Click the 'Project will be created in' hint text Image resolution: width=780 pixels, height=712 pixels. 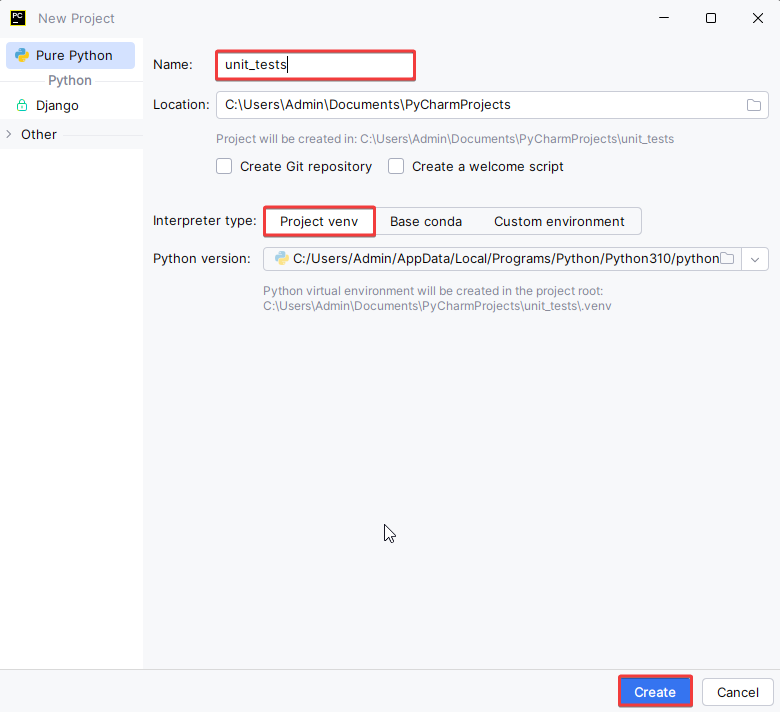pyautogui.click(x=445, y=139)
